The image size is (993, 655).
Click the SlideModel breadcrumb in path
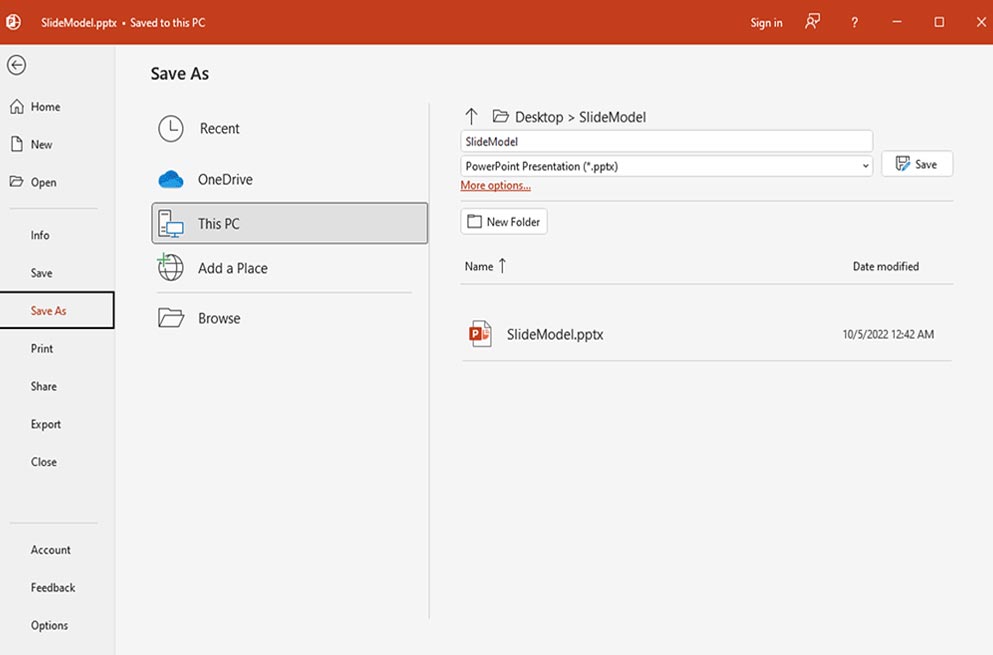[x=612, y=117]
